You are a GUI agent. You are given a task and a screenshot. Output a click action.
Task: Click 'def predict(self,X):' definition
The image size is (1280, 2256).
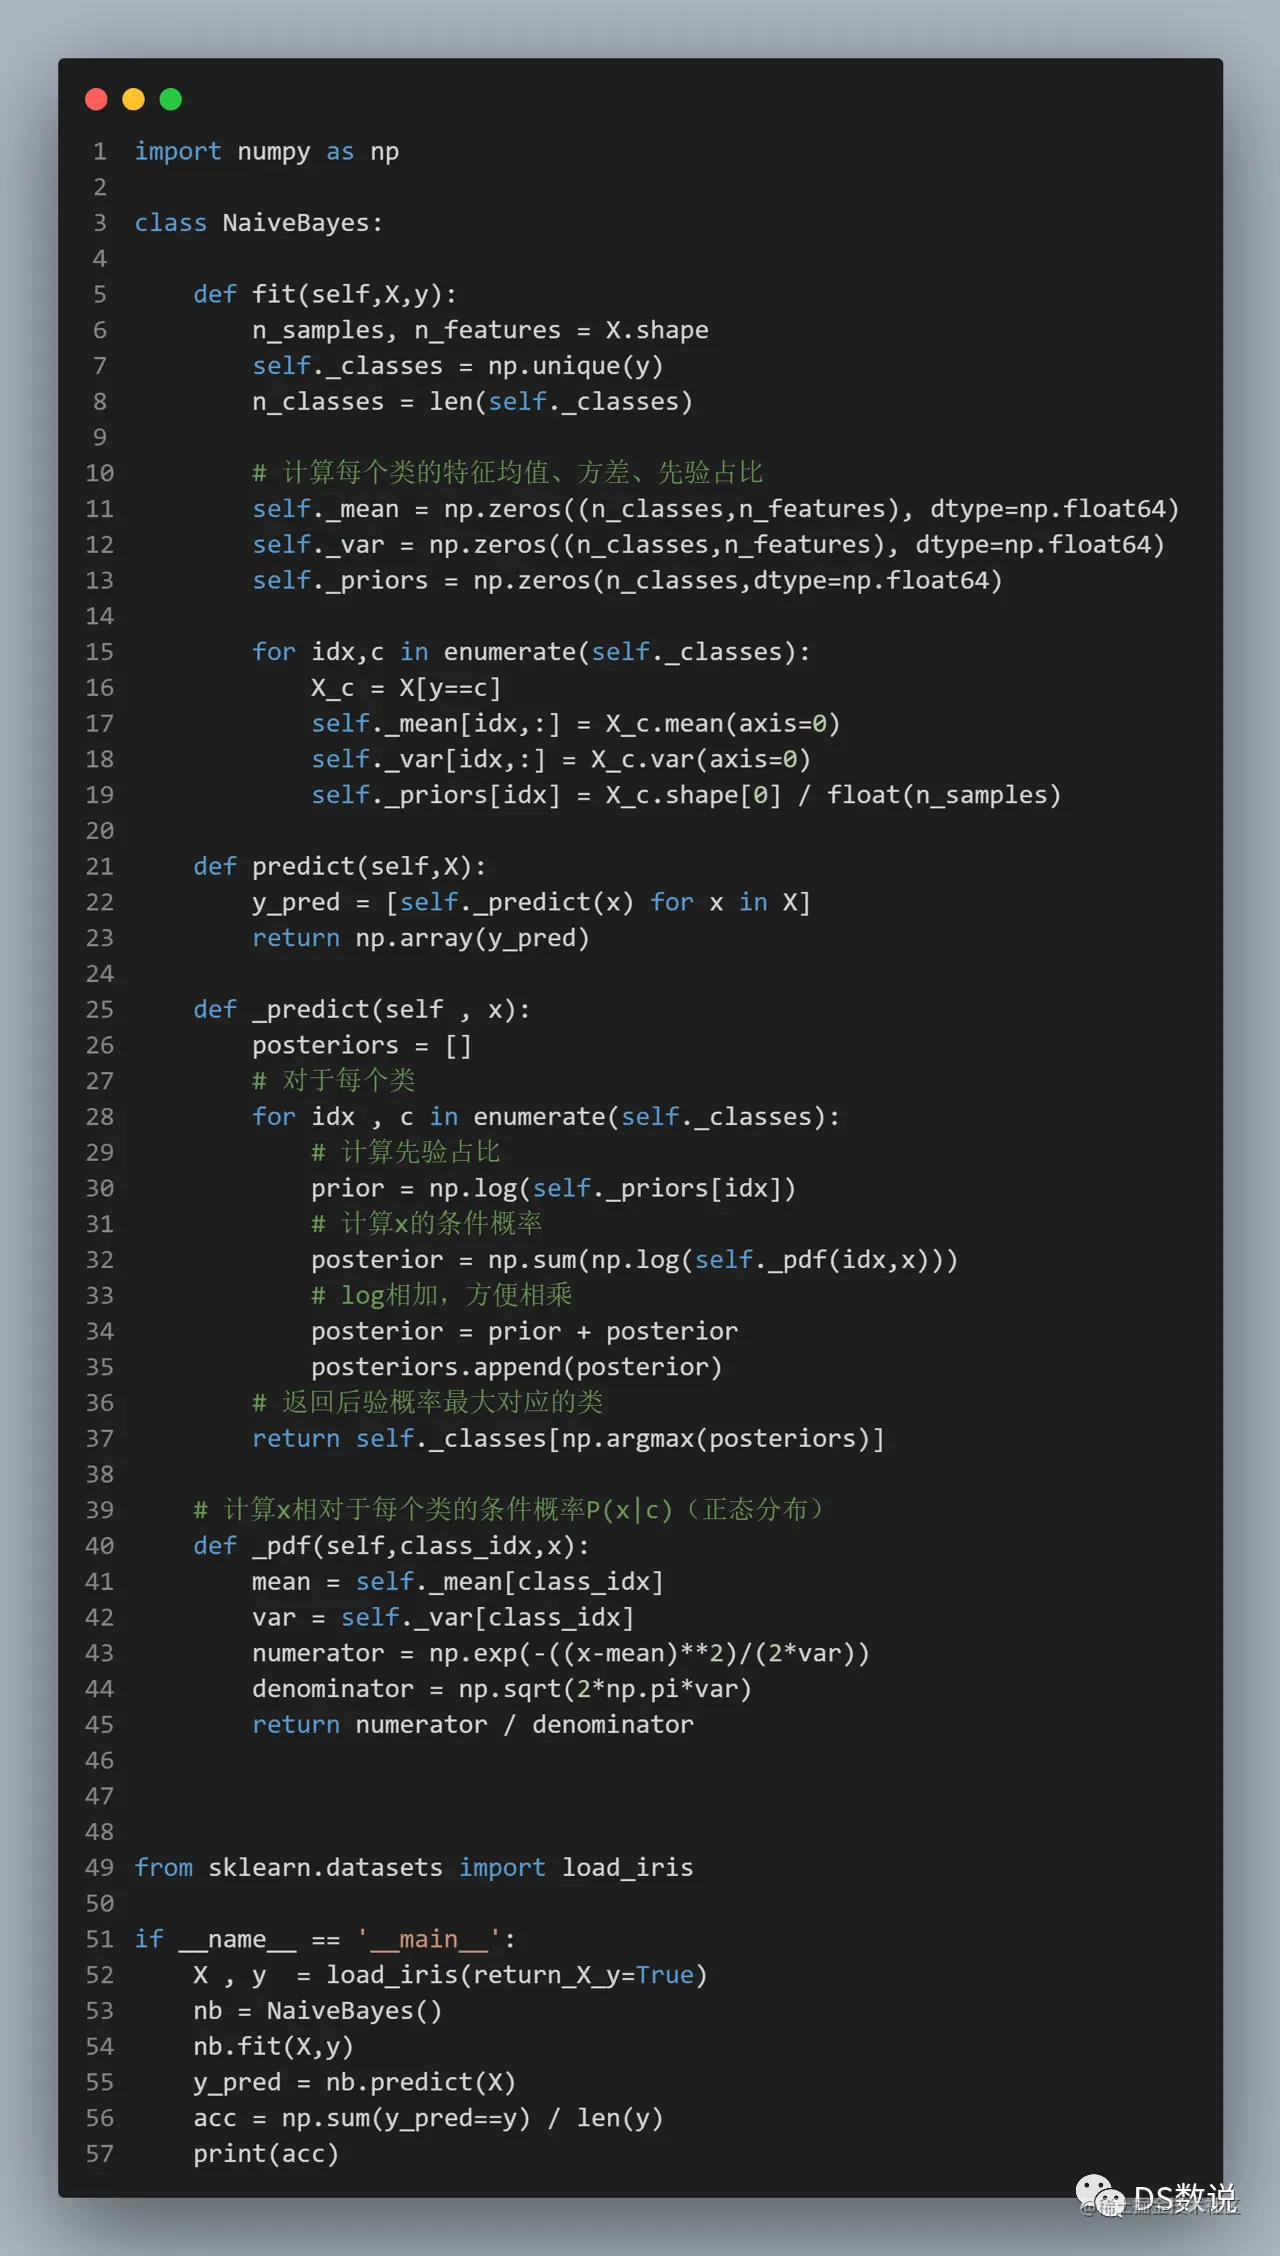coord(340,867)
